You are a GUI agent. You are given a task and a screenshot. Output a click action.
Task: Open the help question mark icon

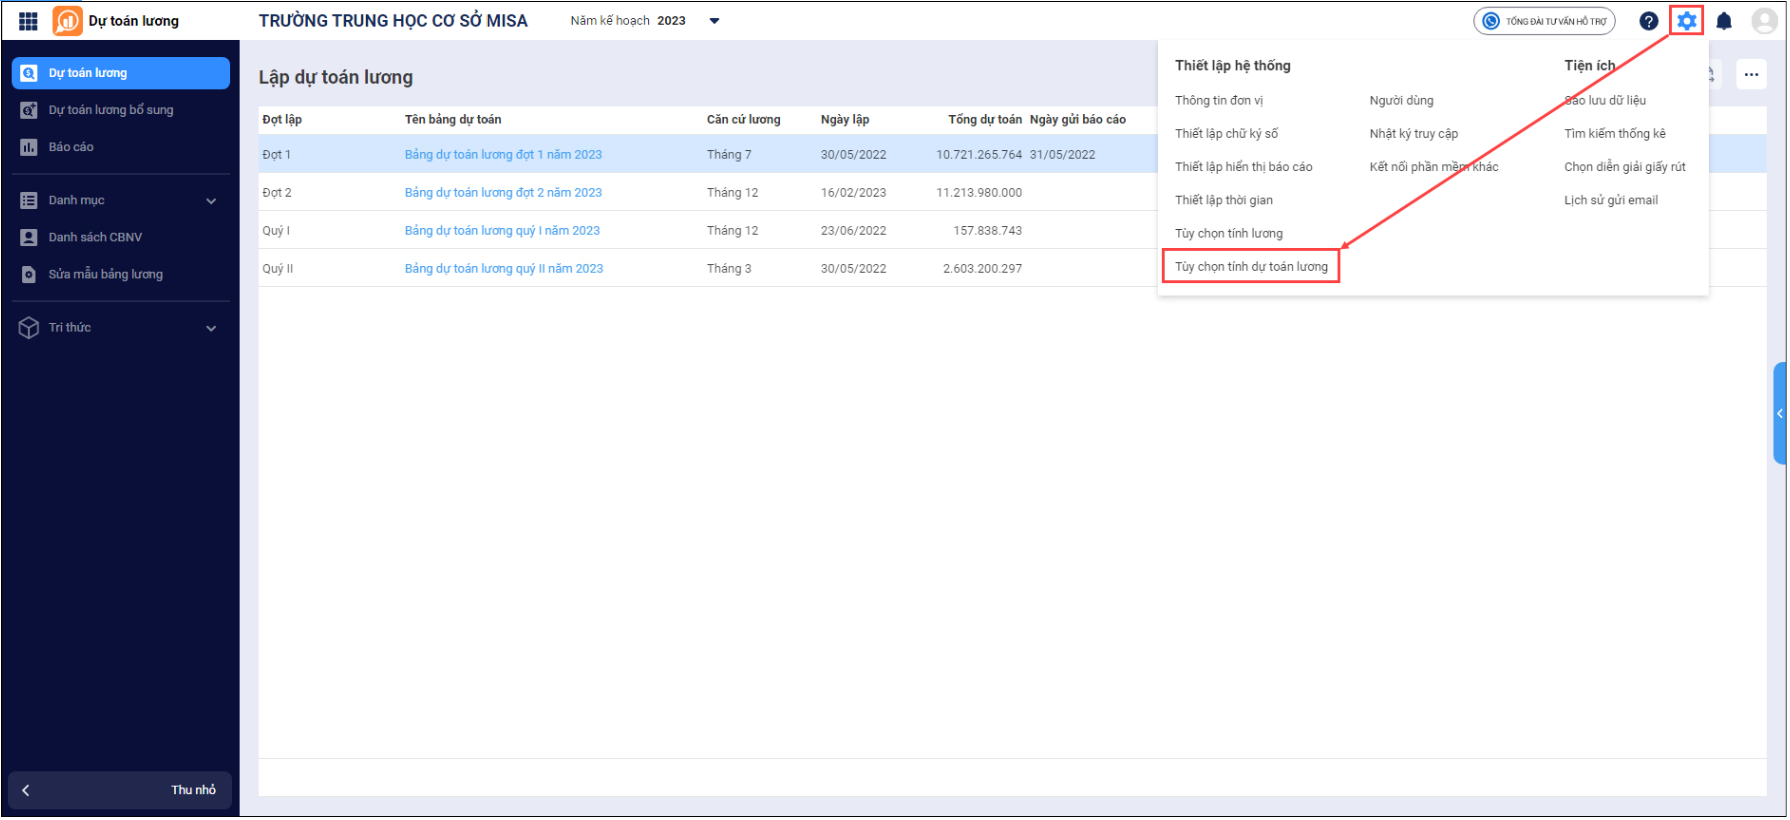(1649, 21)
